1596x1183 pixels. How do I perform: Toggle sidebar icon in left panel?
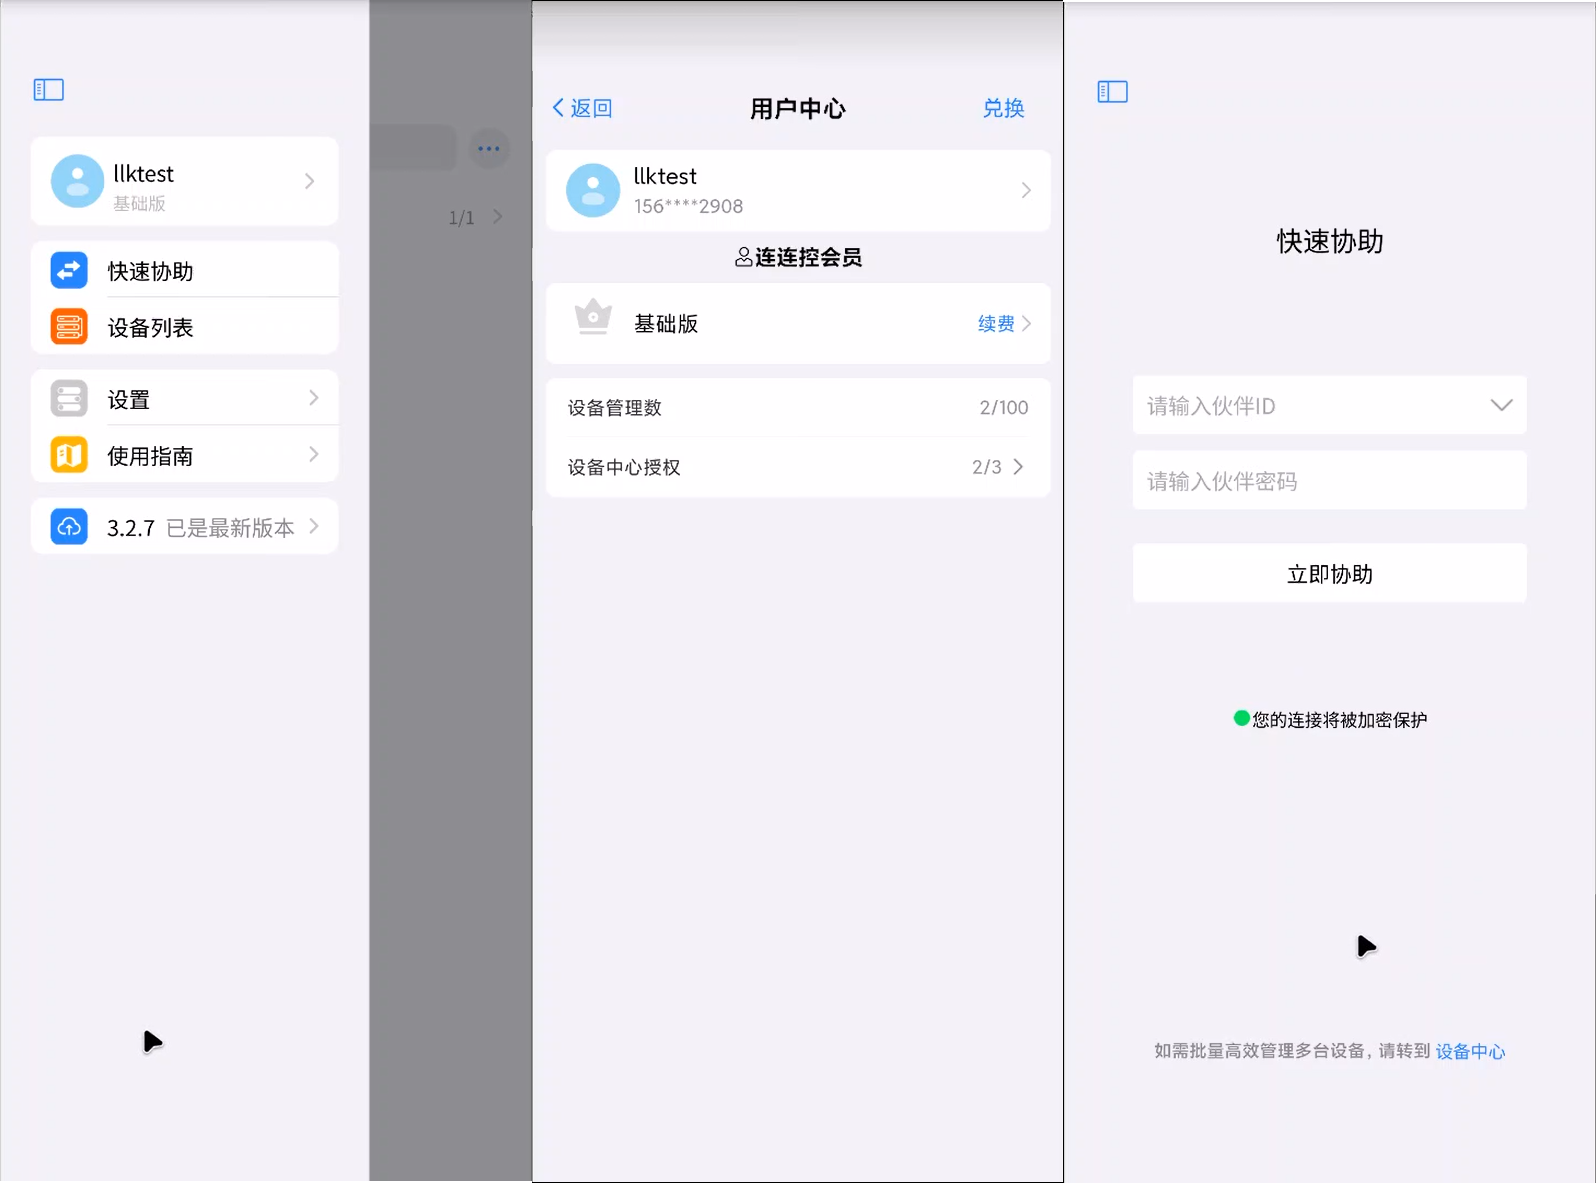(x=49, y=90)
